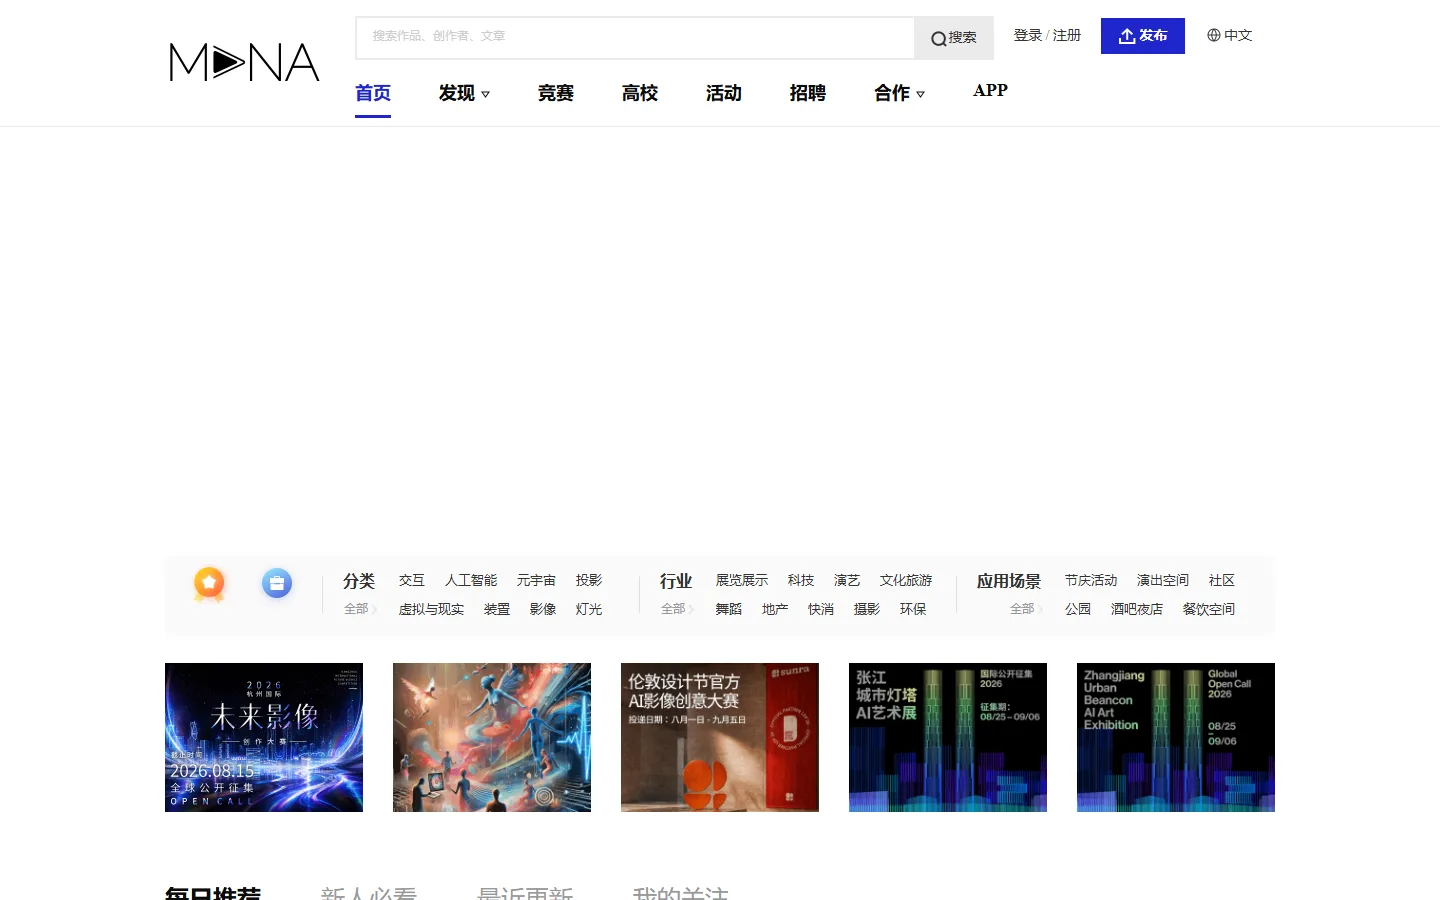
Task: Open the 伦敦设计节 AI影像创意大赛 banner
Action: click(720, 737)
